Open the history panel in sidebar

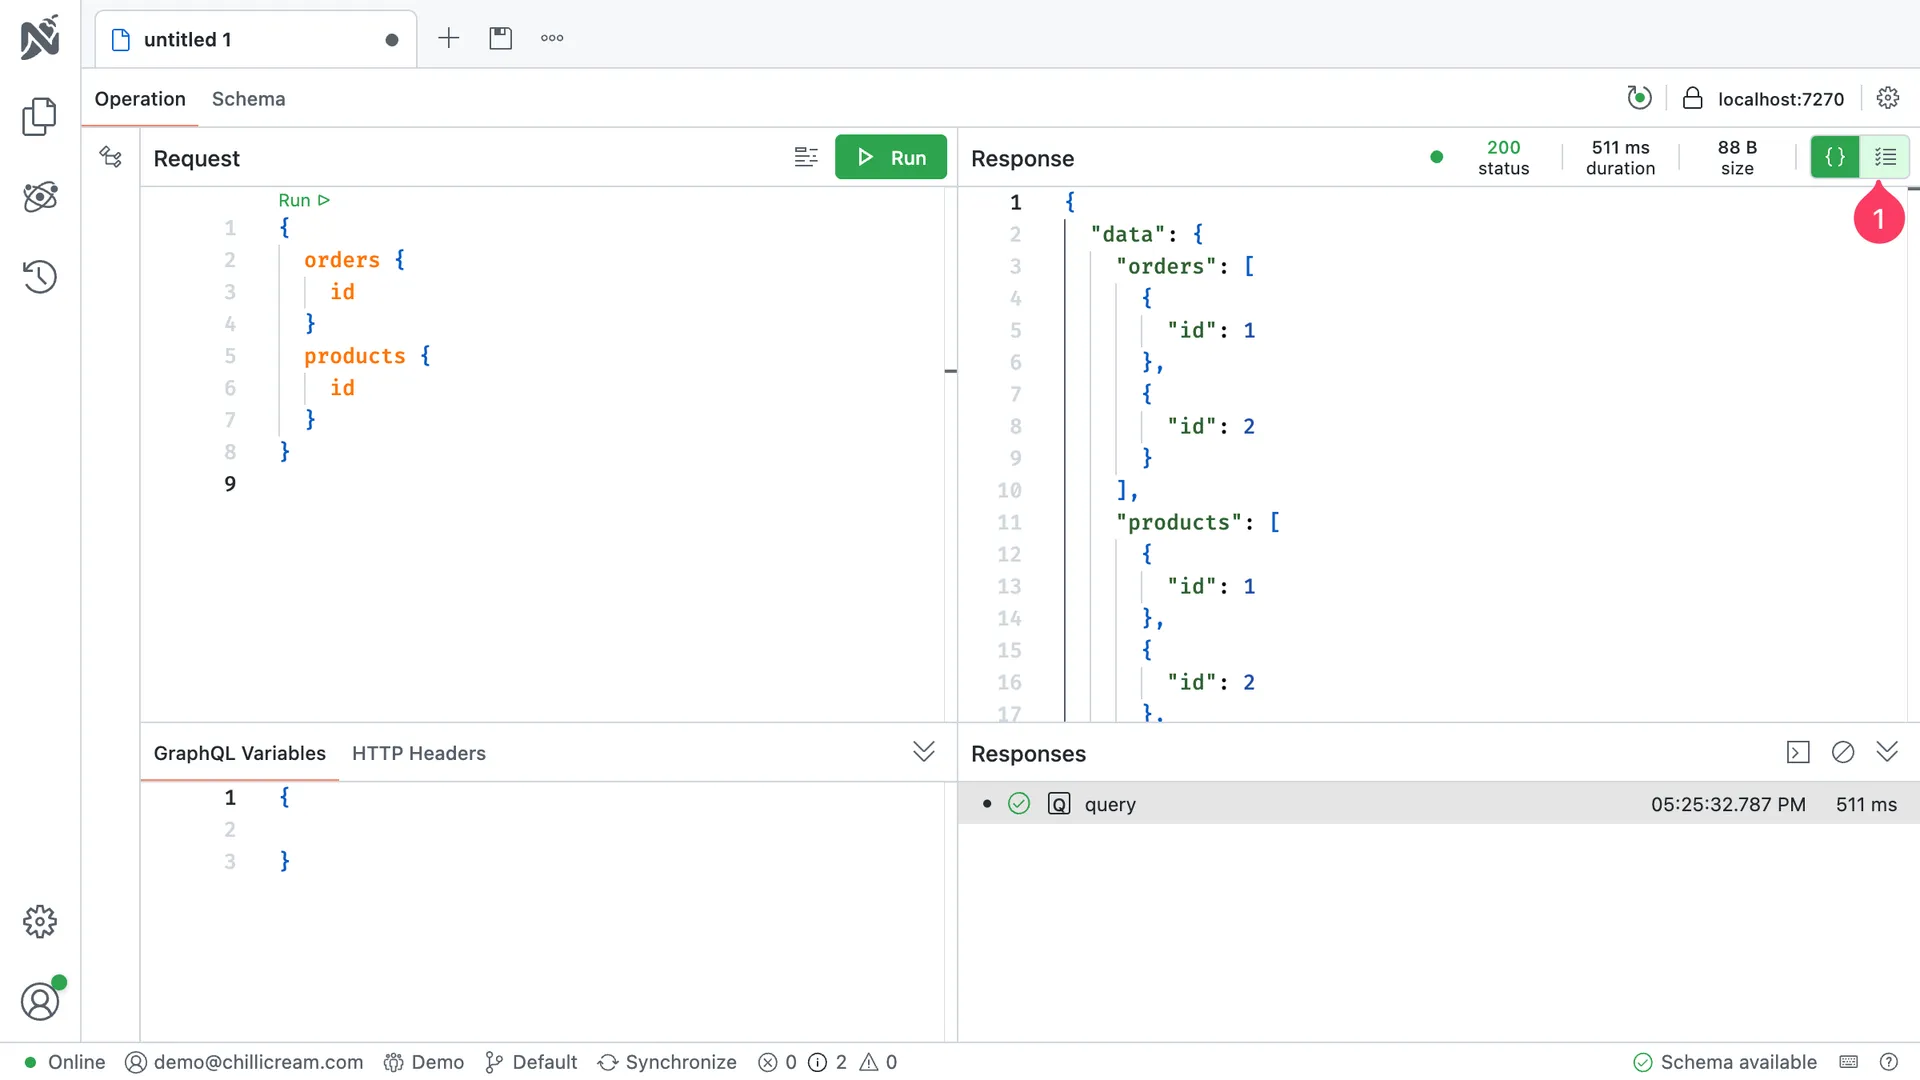40,277
